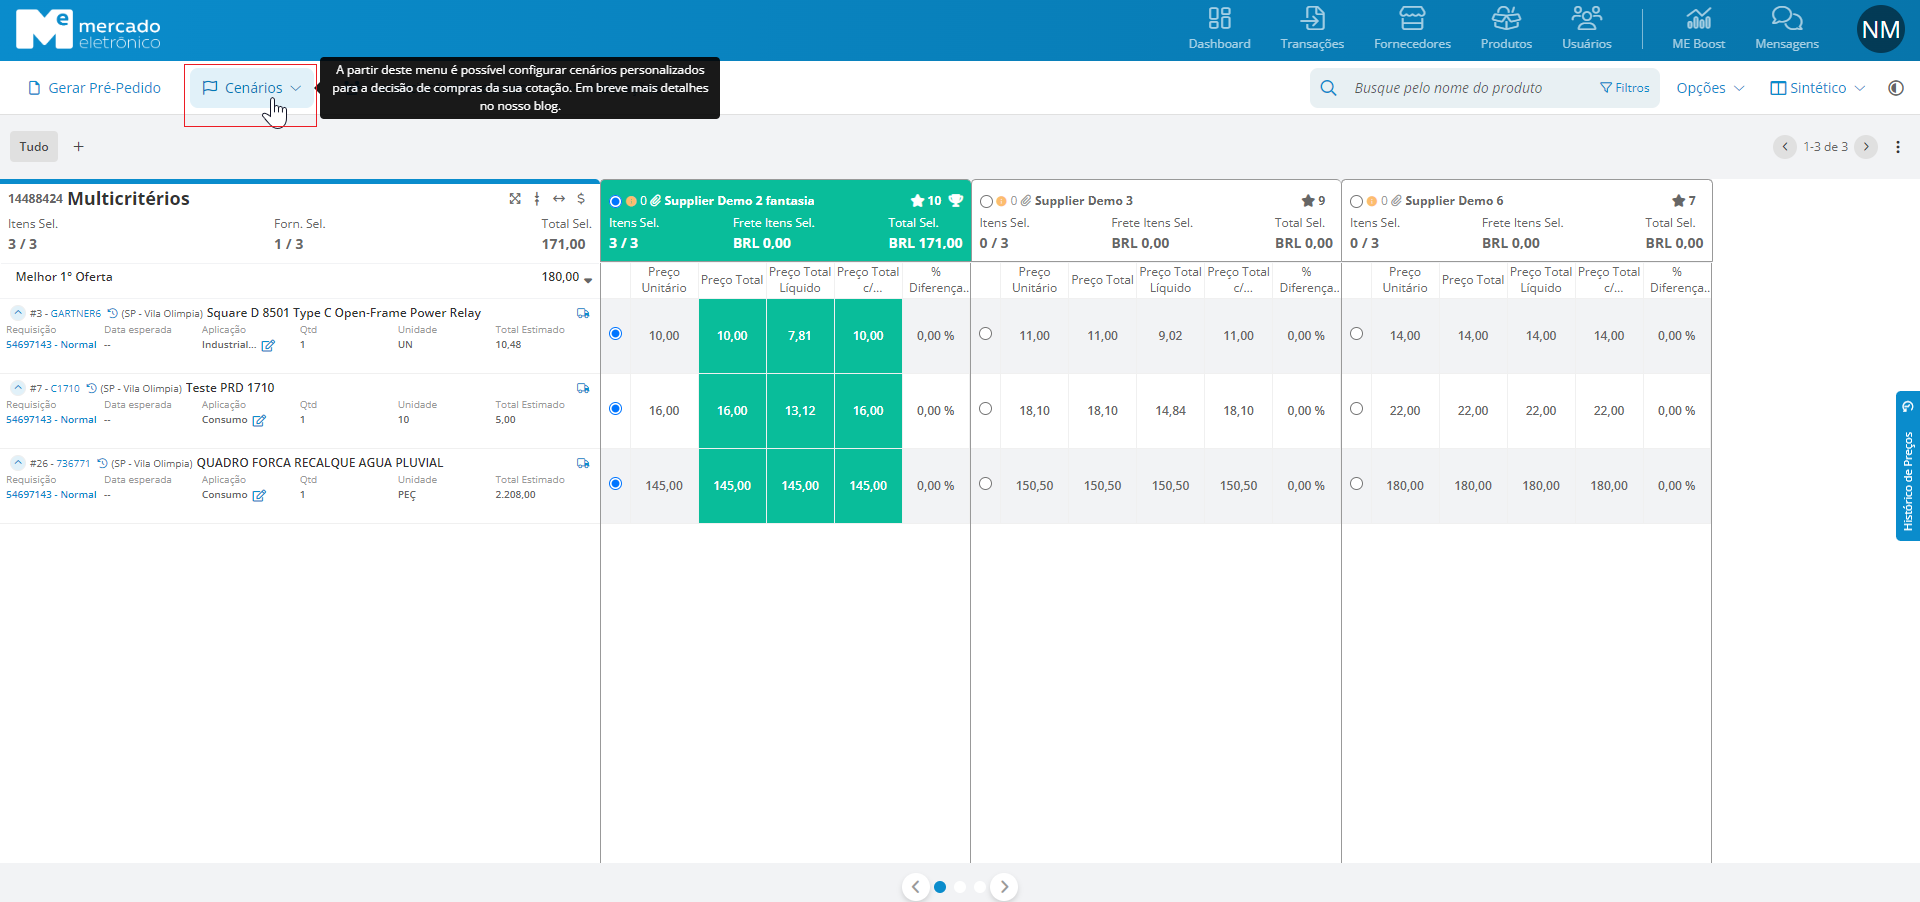Select Supplier Demo 2 radio for 145,00 row
The width and height of the screenshot is (1920, 902).
[x=615, y=484]
